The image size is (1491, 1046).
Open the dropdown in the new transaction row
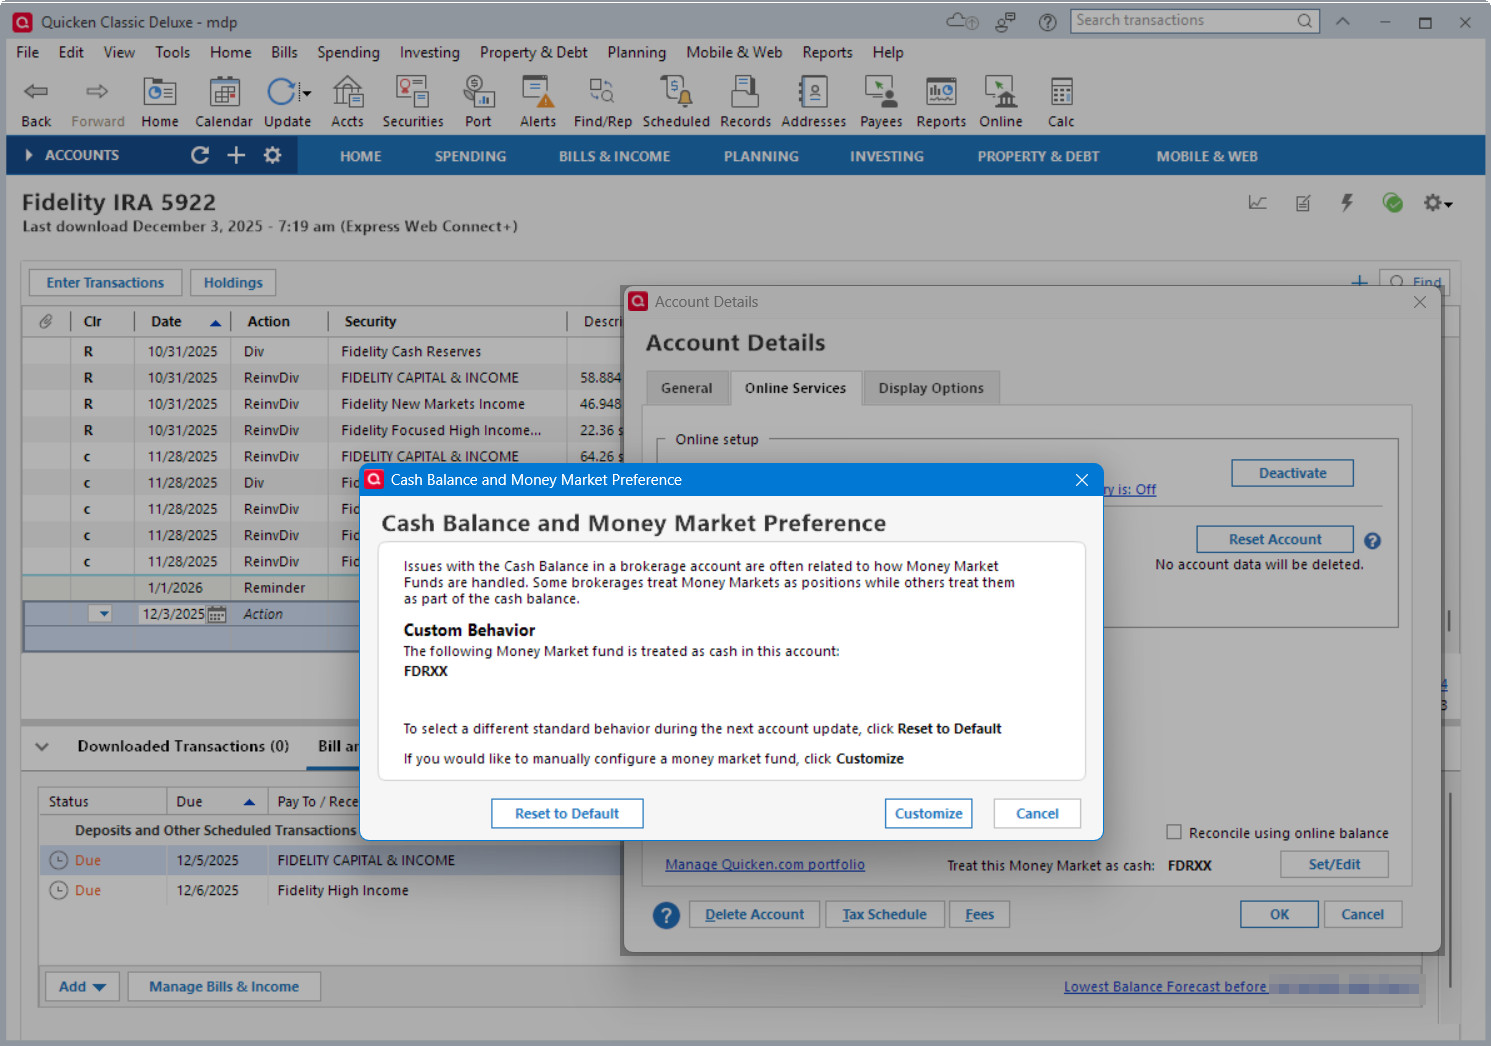[104, 614]
